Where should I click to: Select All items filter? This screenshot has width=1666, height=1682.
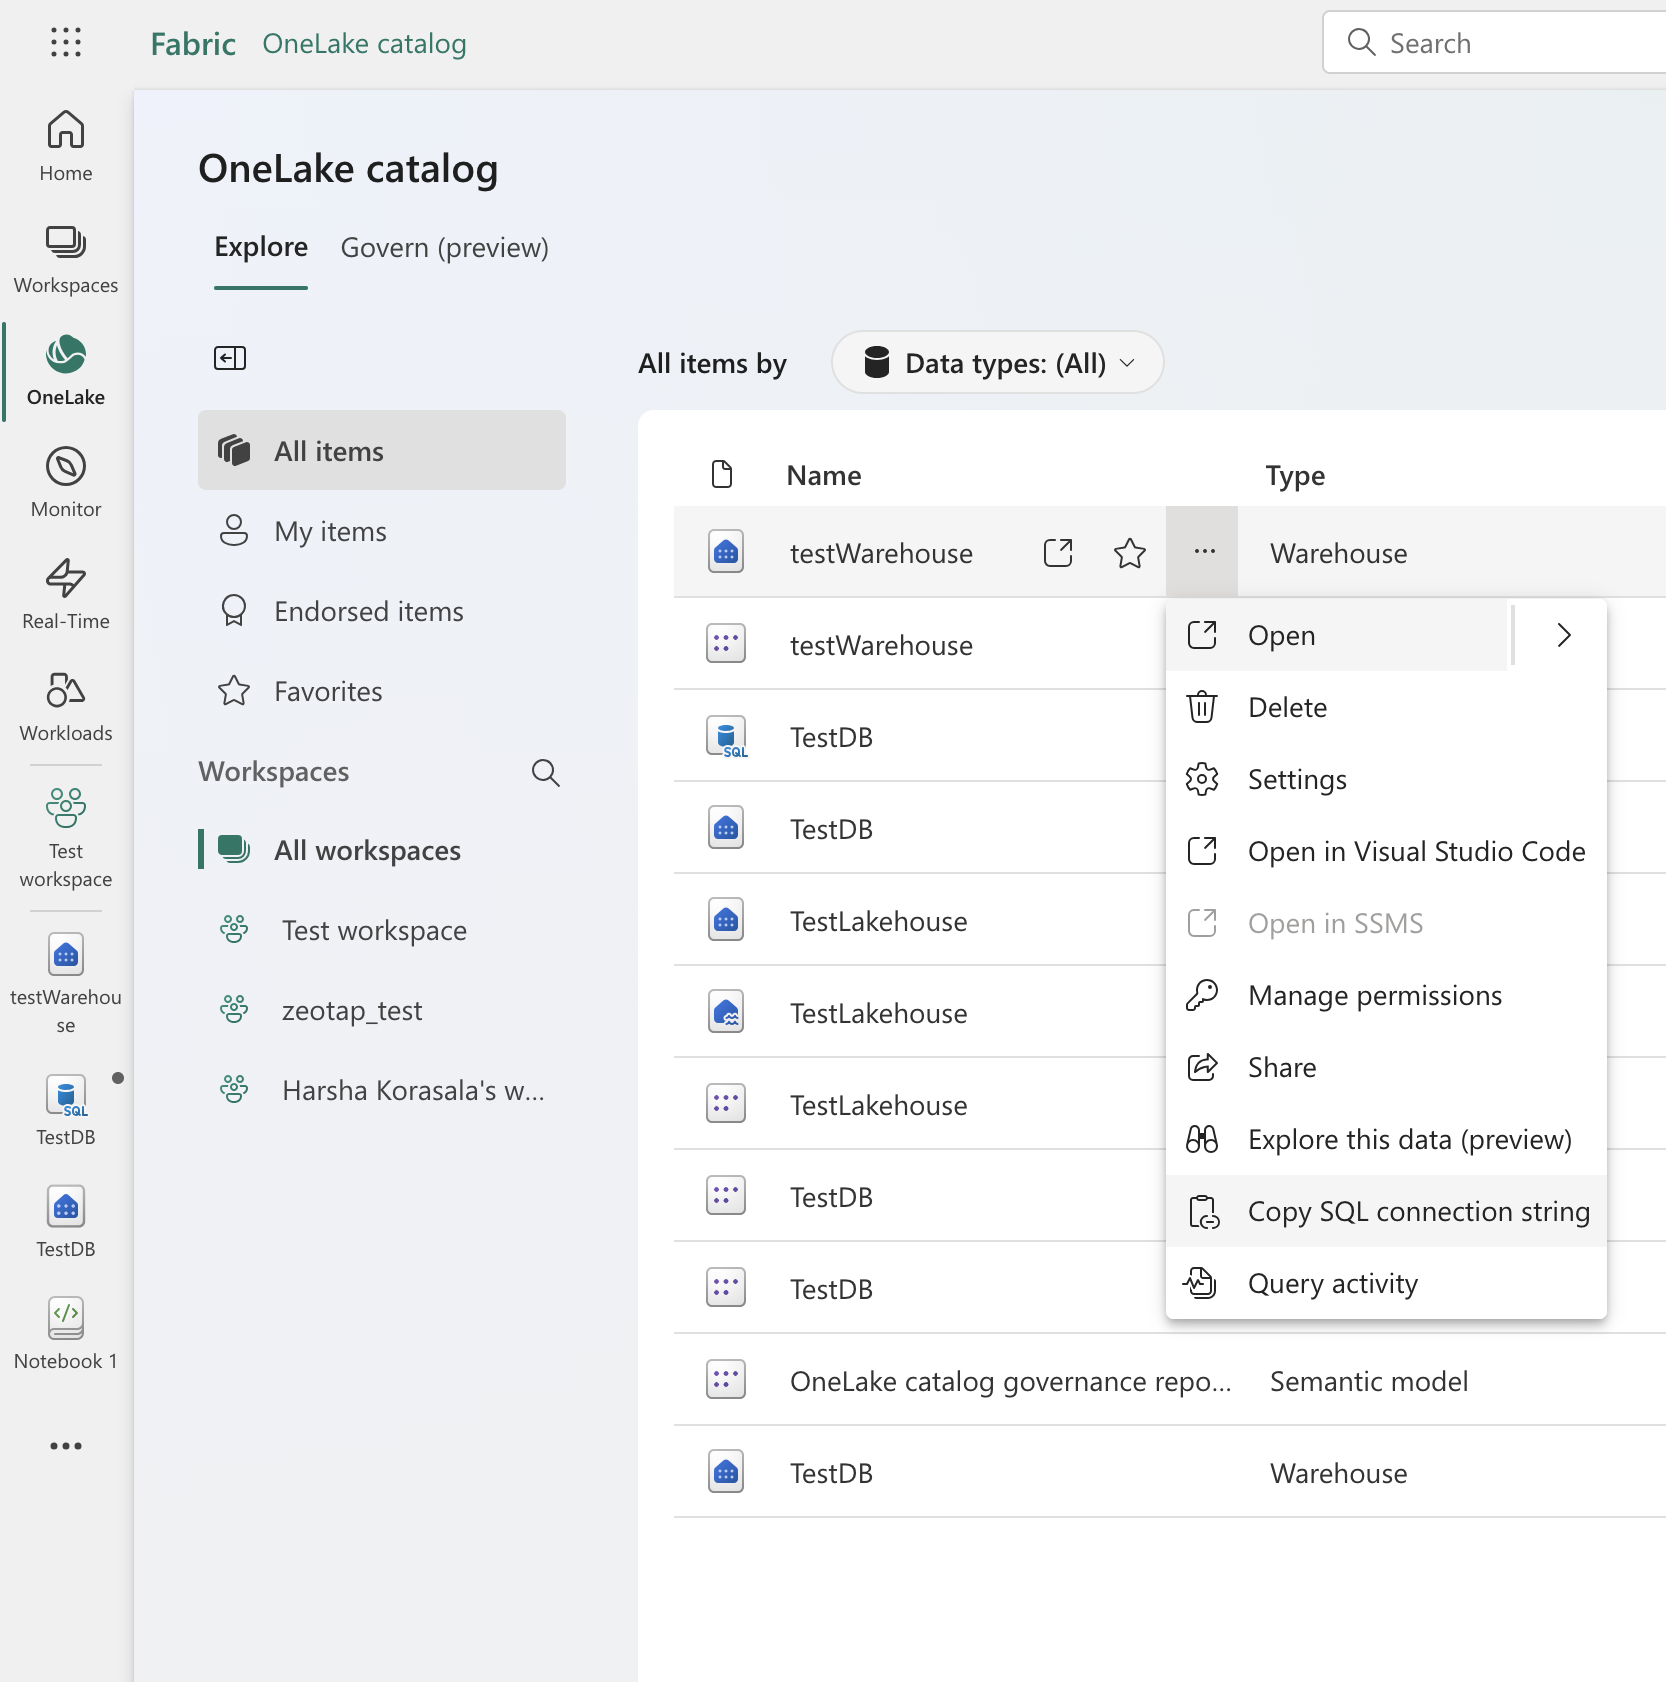(382, 450)
